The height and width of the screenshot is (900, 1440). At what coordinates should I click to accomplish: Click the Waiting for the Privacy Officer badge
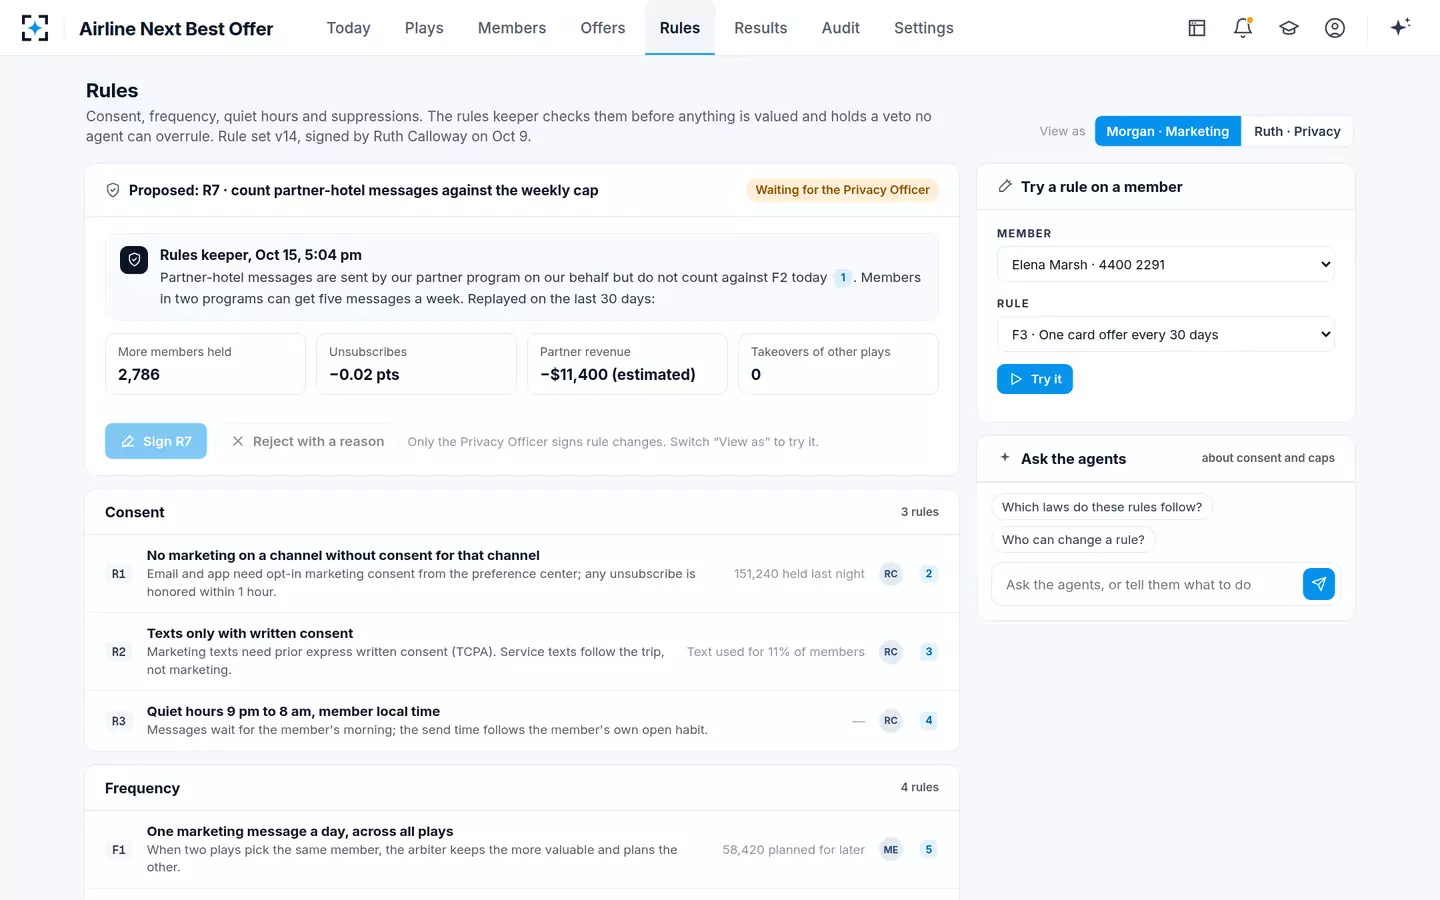[x=842, y=190]
